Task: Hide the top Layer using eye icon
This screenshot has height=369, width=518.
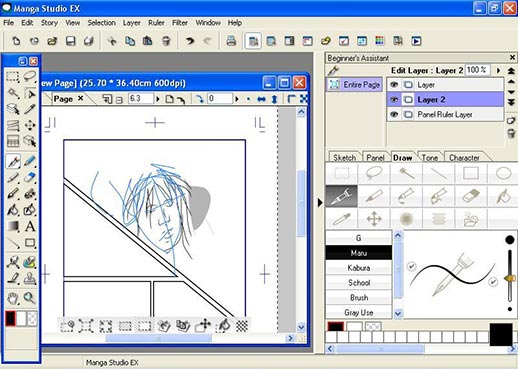Action: [x=394, y=85]
